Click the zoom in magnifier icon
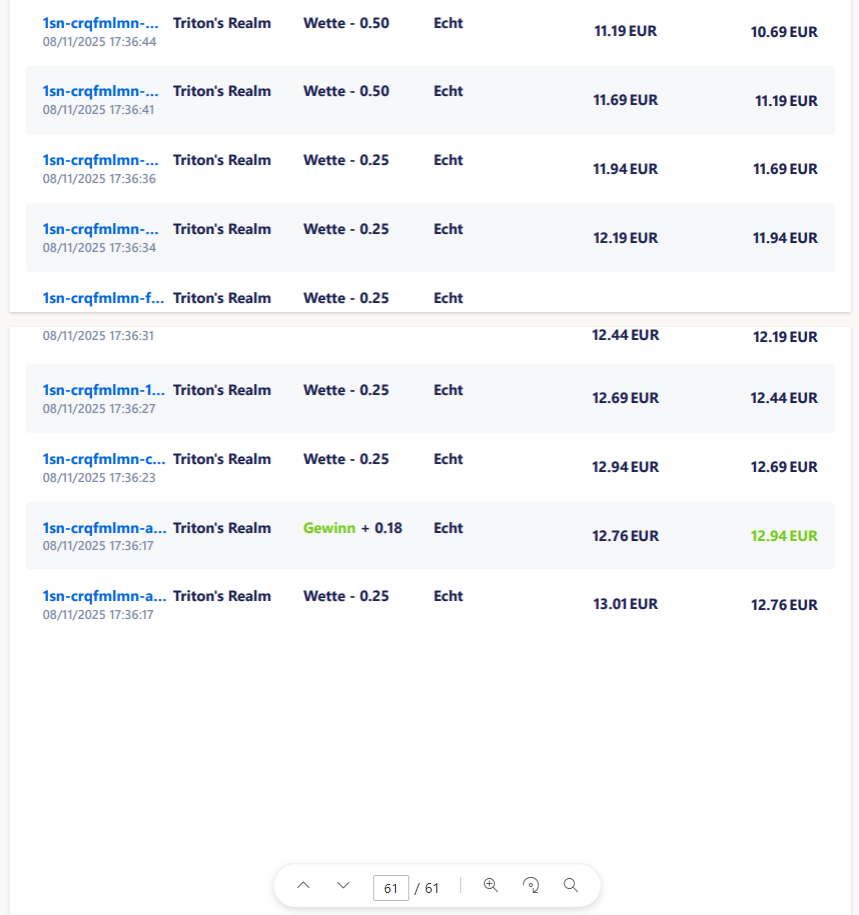This screenshot has width=859, height=915. coord(490,886)
